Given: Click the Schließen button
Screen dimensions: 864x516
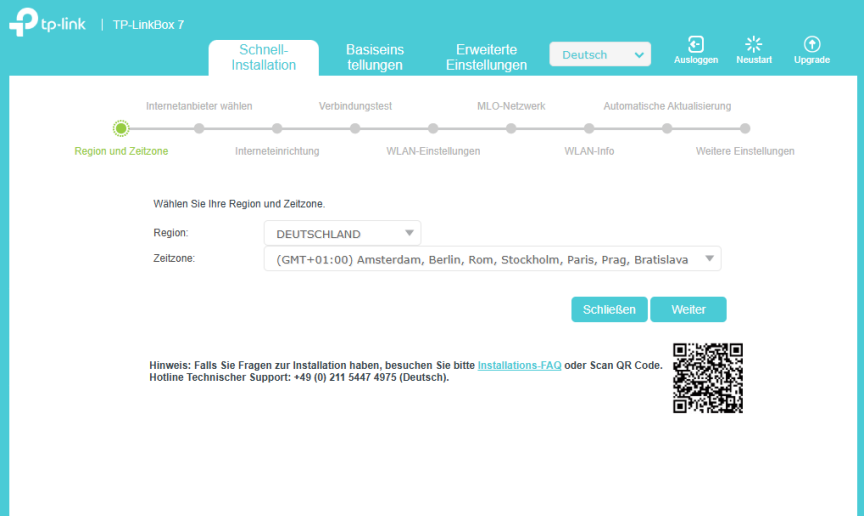Looking at the screenshot, I should [609, 309].
